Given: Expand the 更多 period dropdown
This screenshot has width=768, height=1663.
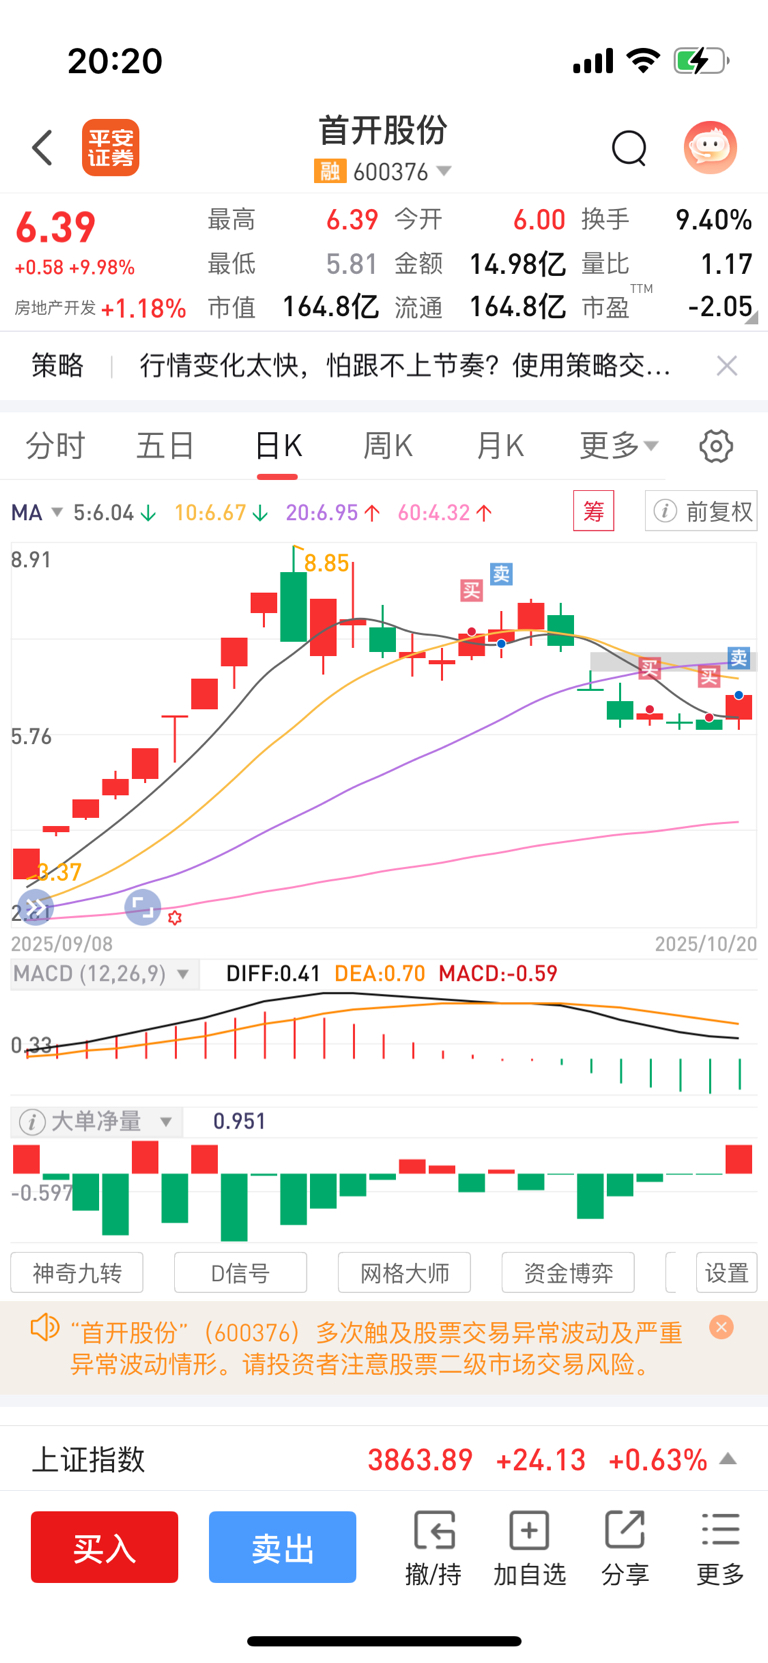Looking at the screenshot, I should (x=619, y=446).
